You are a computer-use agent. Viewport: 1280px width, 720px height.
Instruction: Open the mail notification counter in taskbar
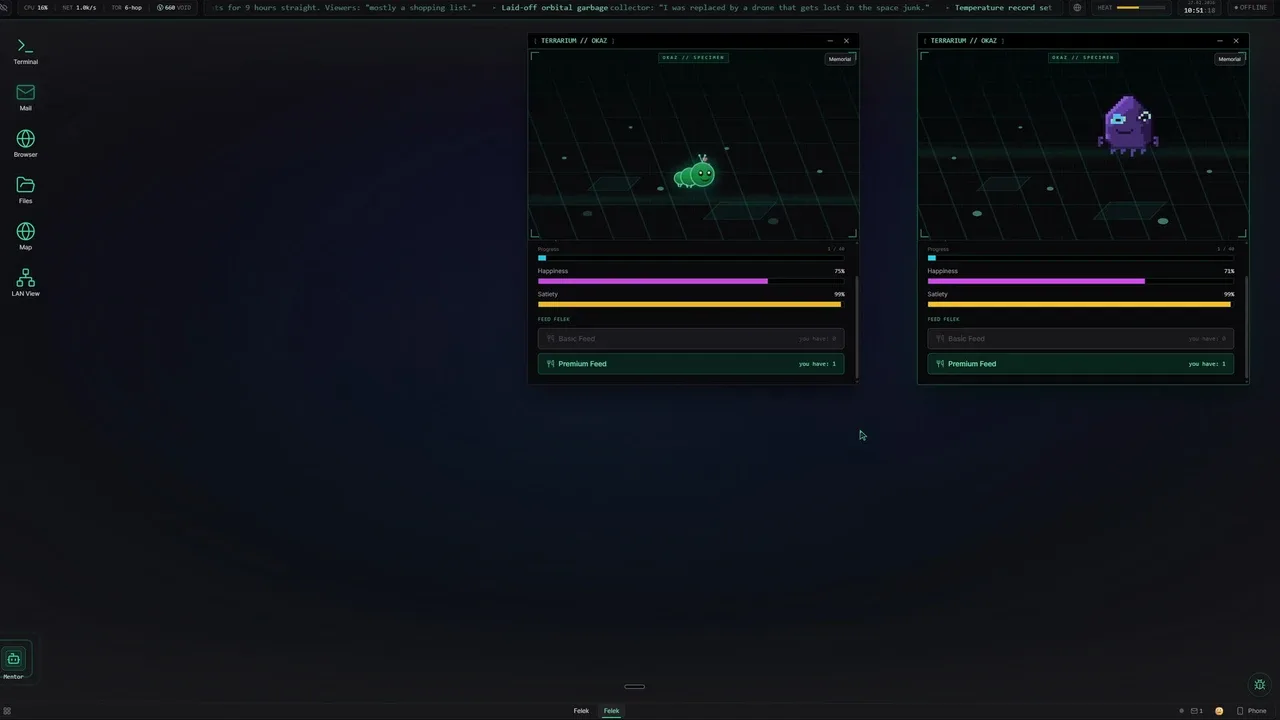point(1196,711)
